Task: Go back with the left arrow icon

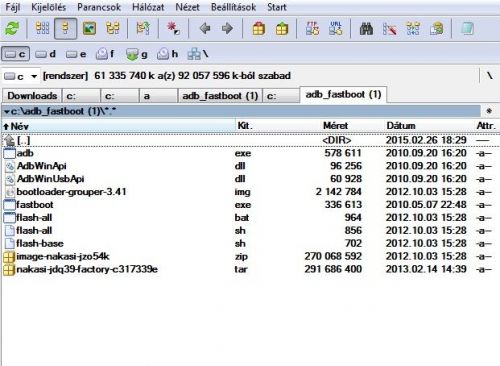Action: [205, 28]
